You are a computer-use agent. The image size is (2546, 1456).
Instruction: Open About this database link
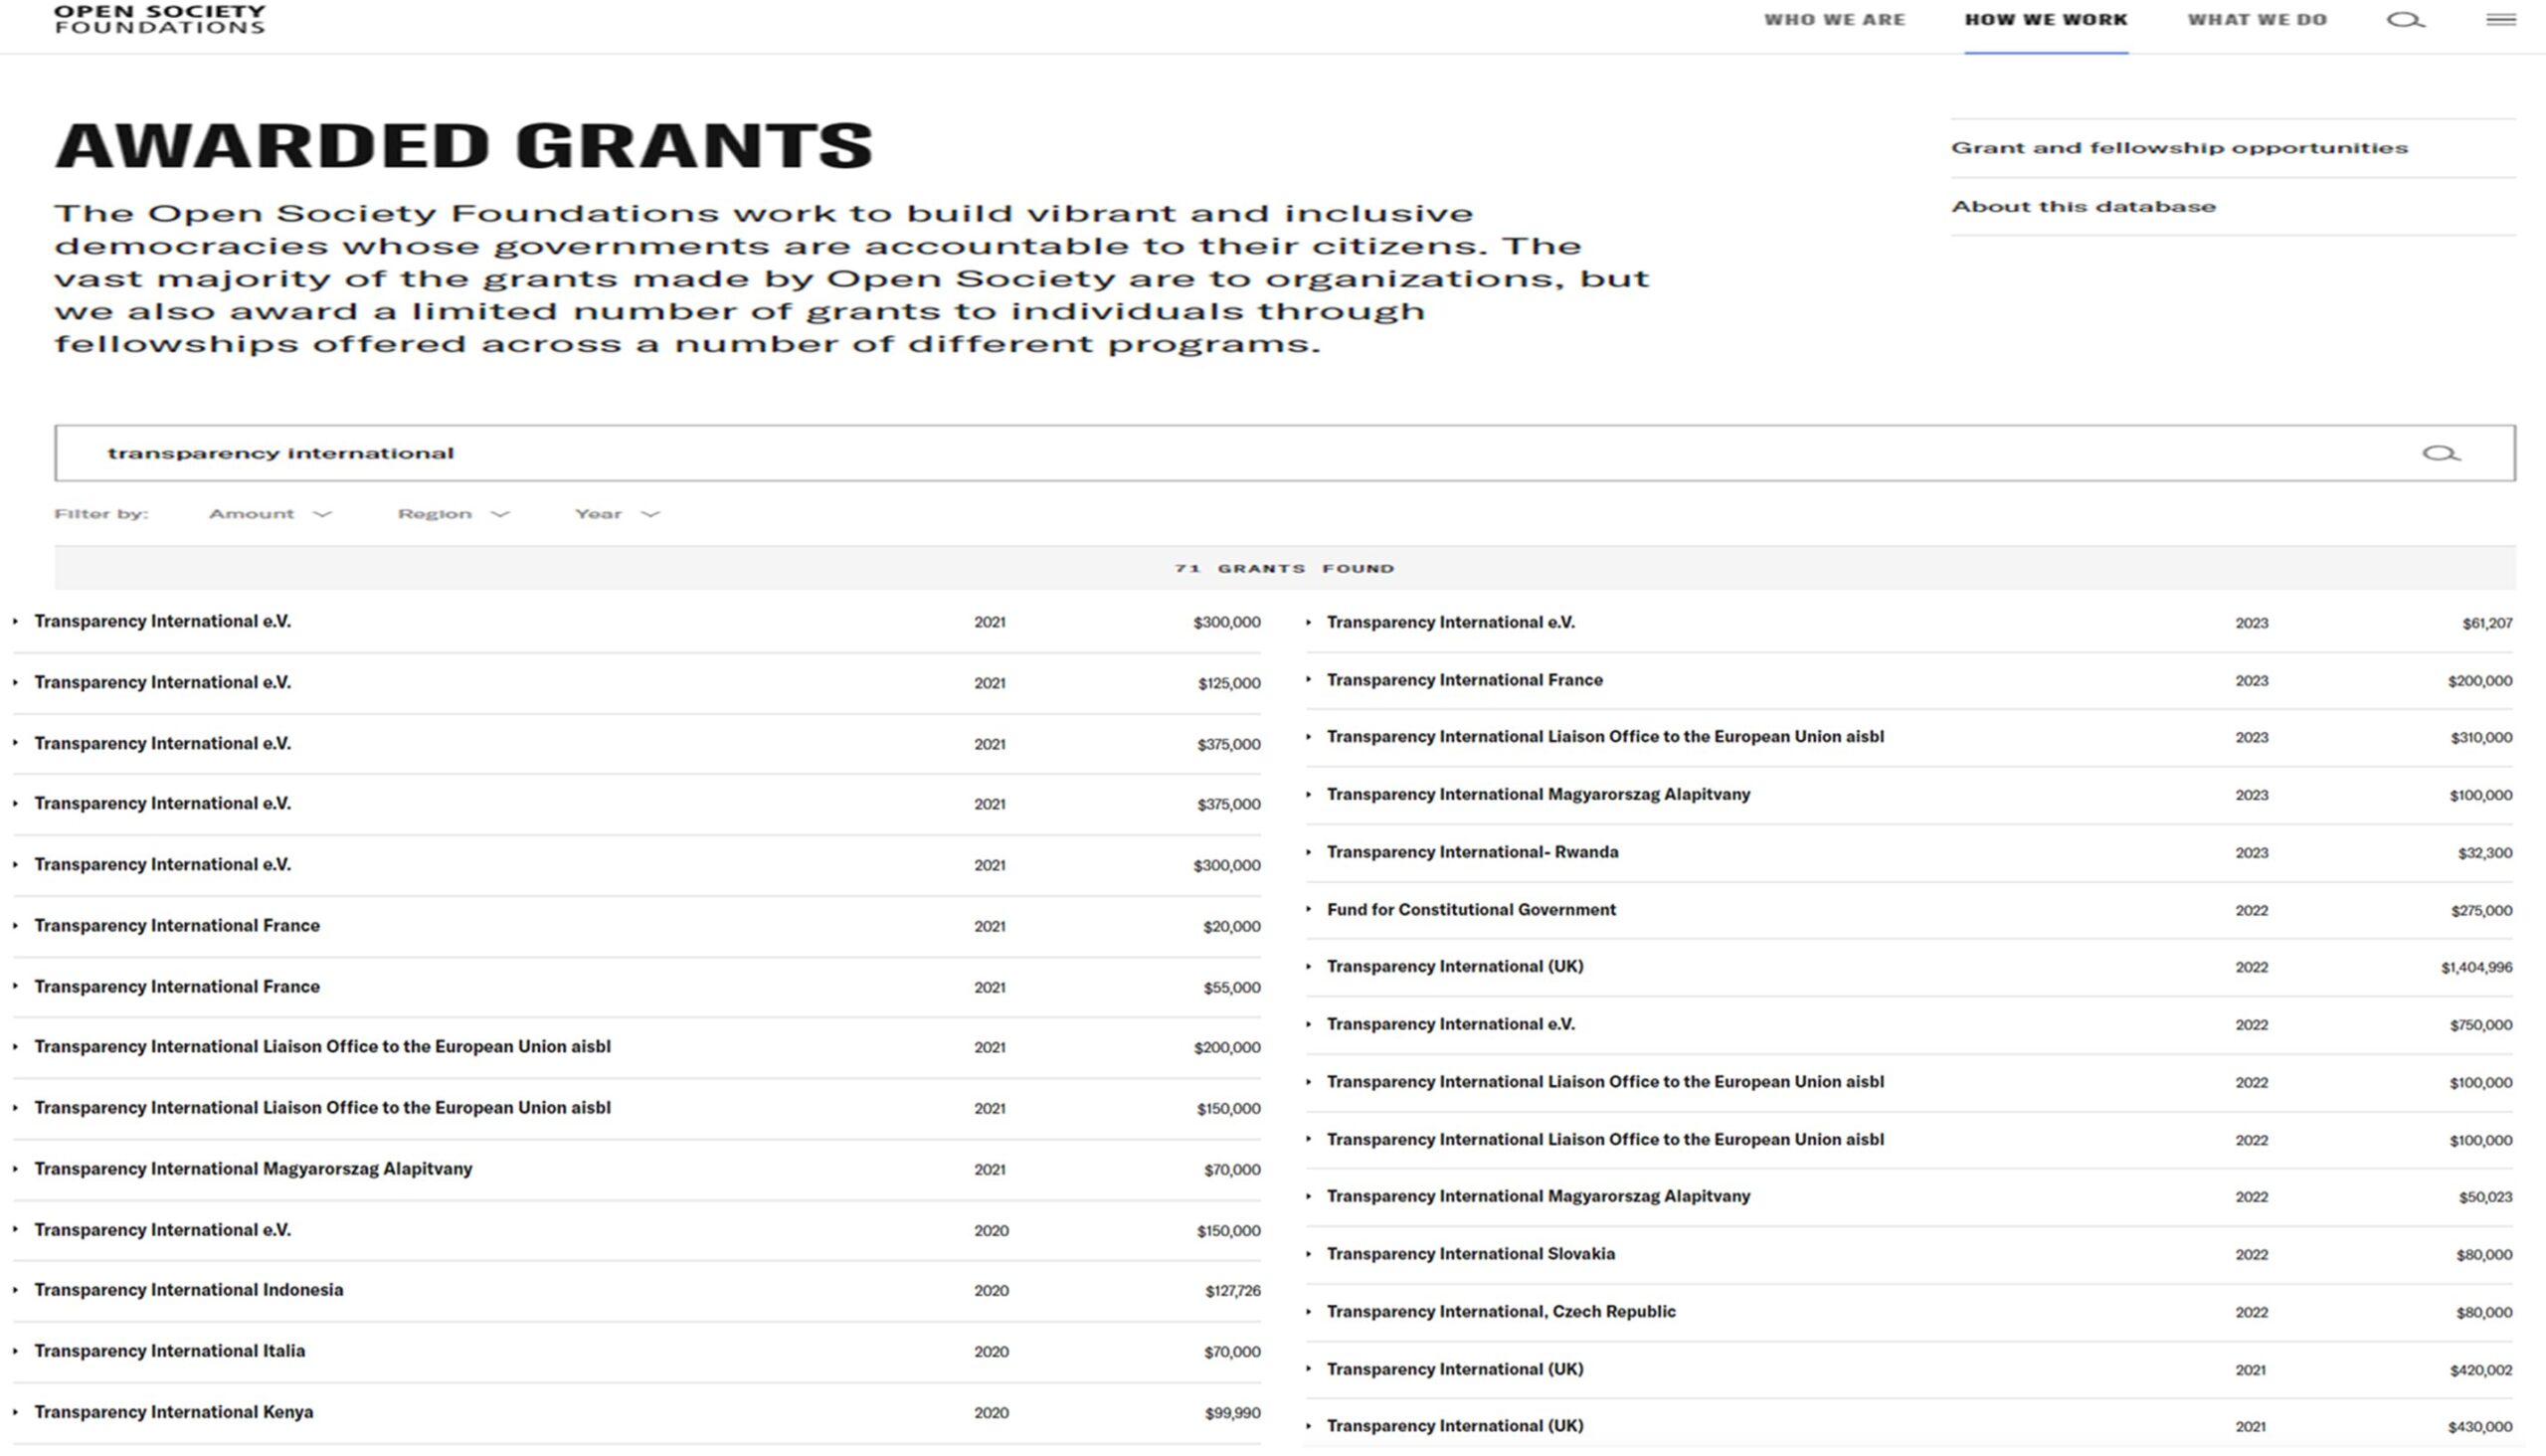click(2083, 207)
